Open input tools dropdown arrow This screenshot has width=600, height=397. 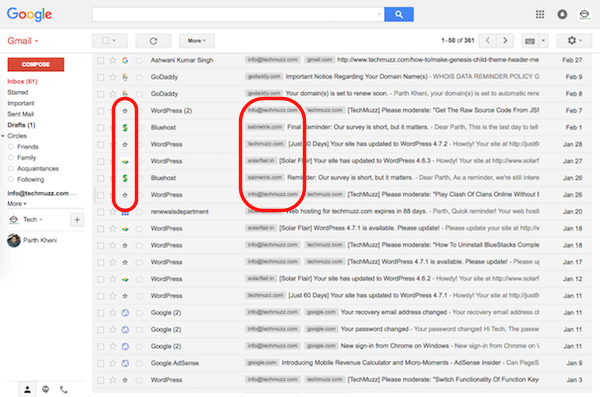click(x=543, y=41)
